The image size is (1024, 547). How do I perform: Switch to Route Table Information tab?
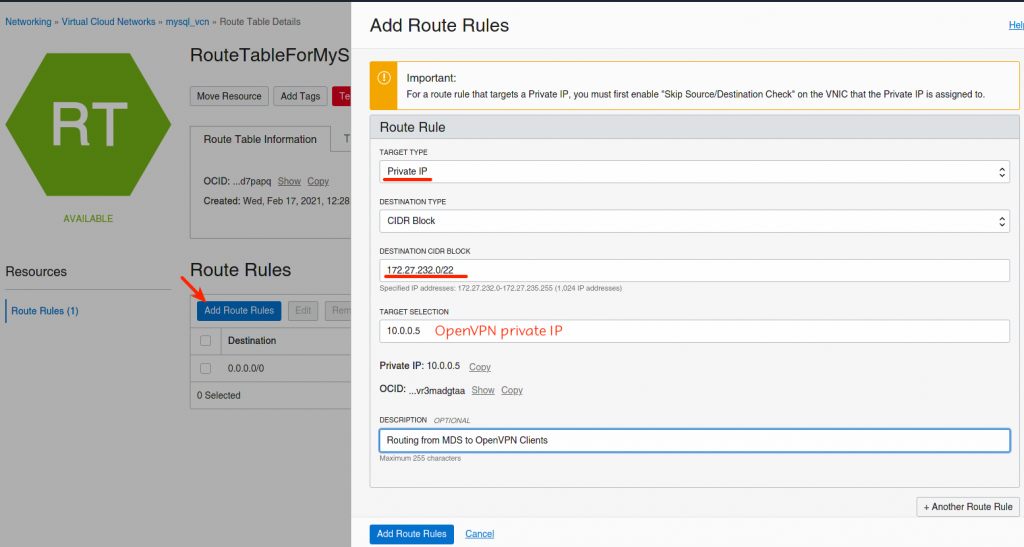260,140
